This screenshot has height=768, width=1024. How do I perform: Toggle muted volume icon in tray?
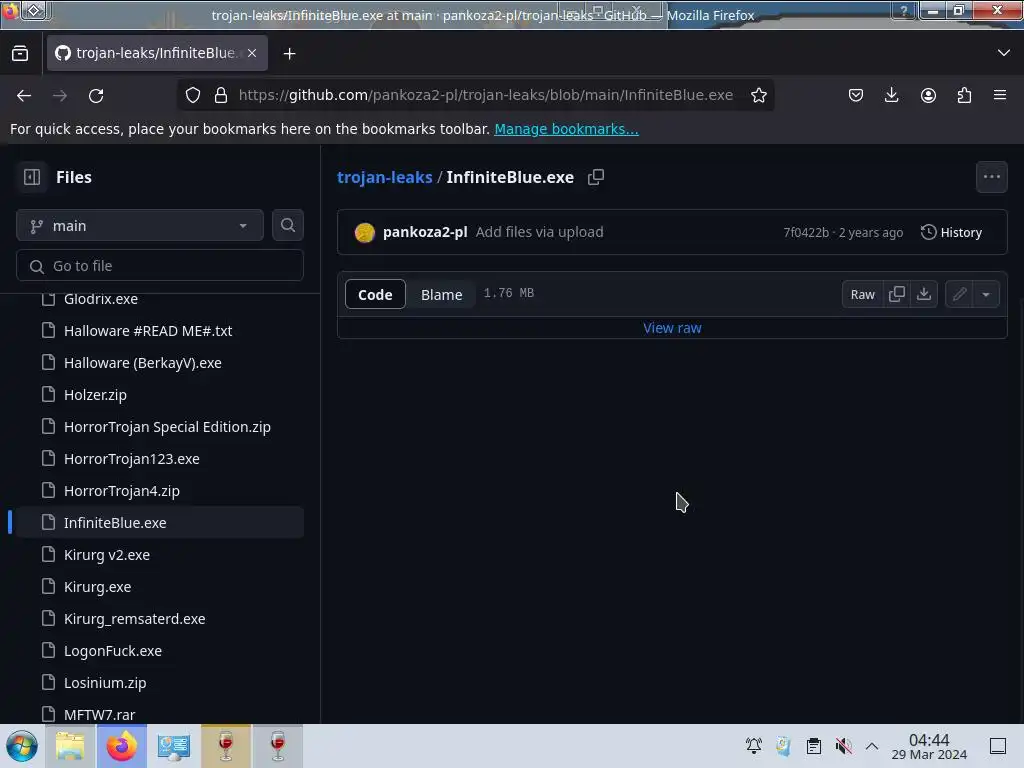[843, 746]
